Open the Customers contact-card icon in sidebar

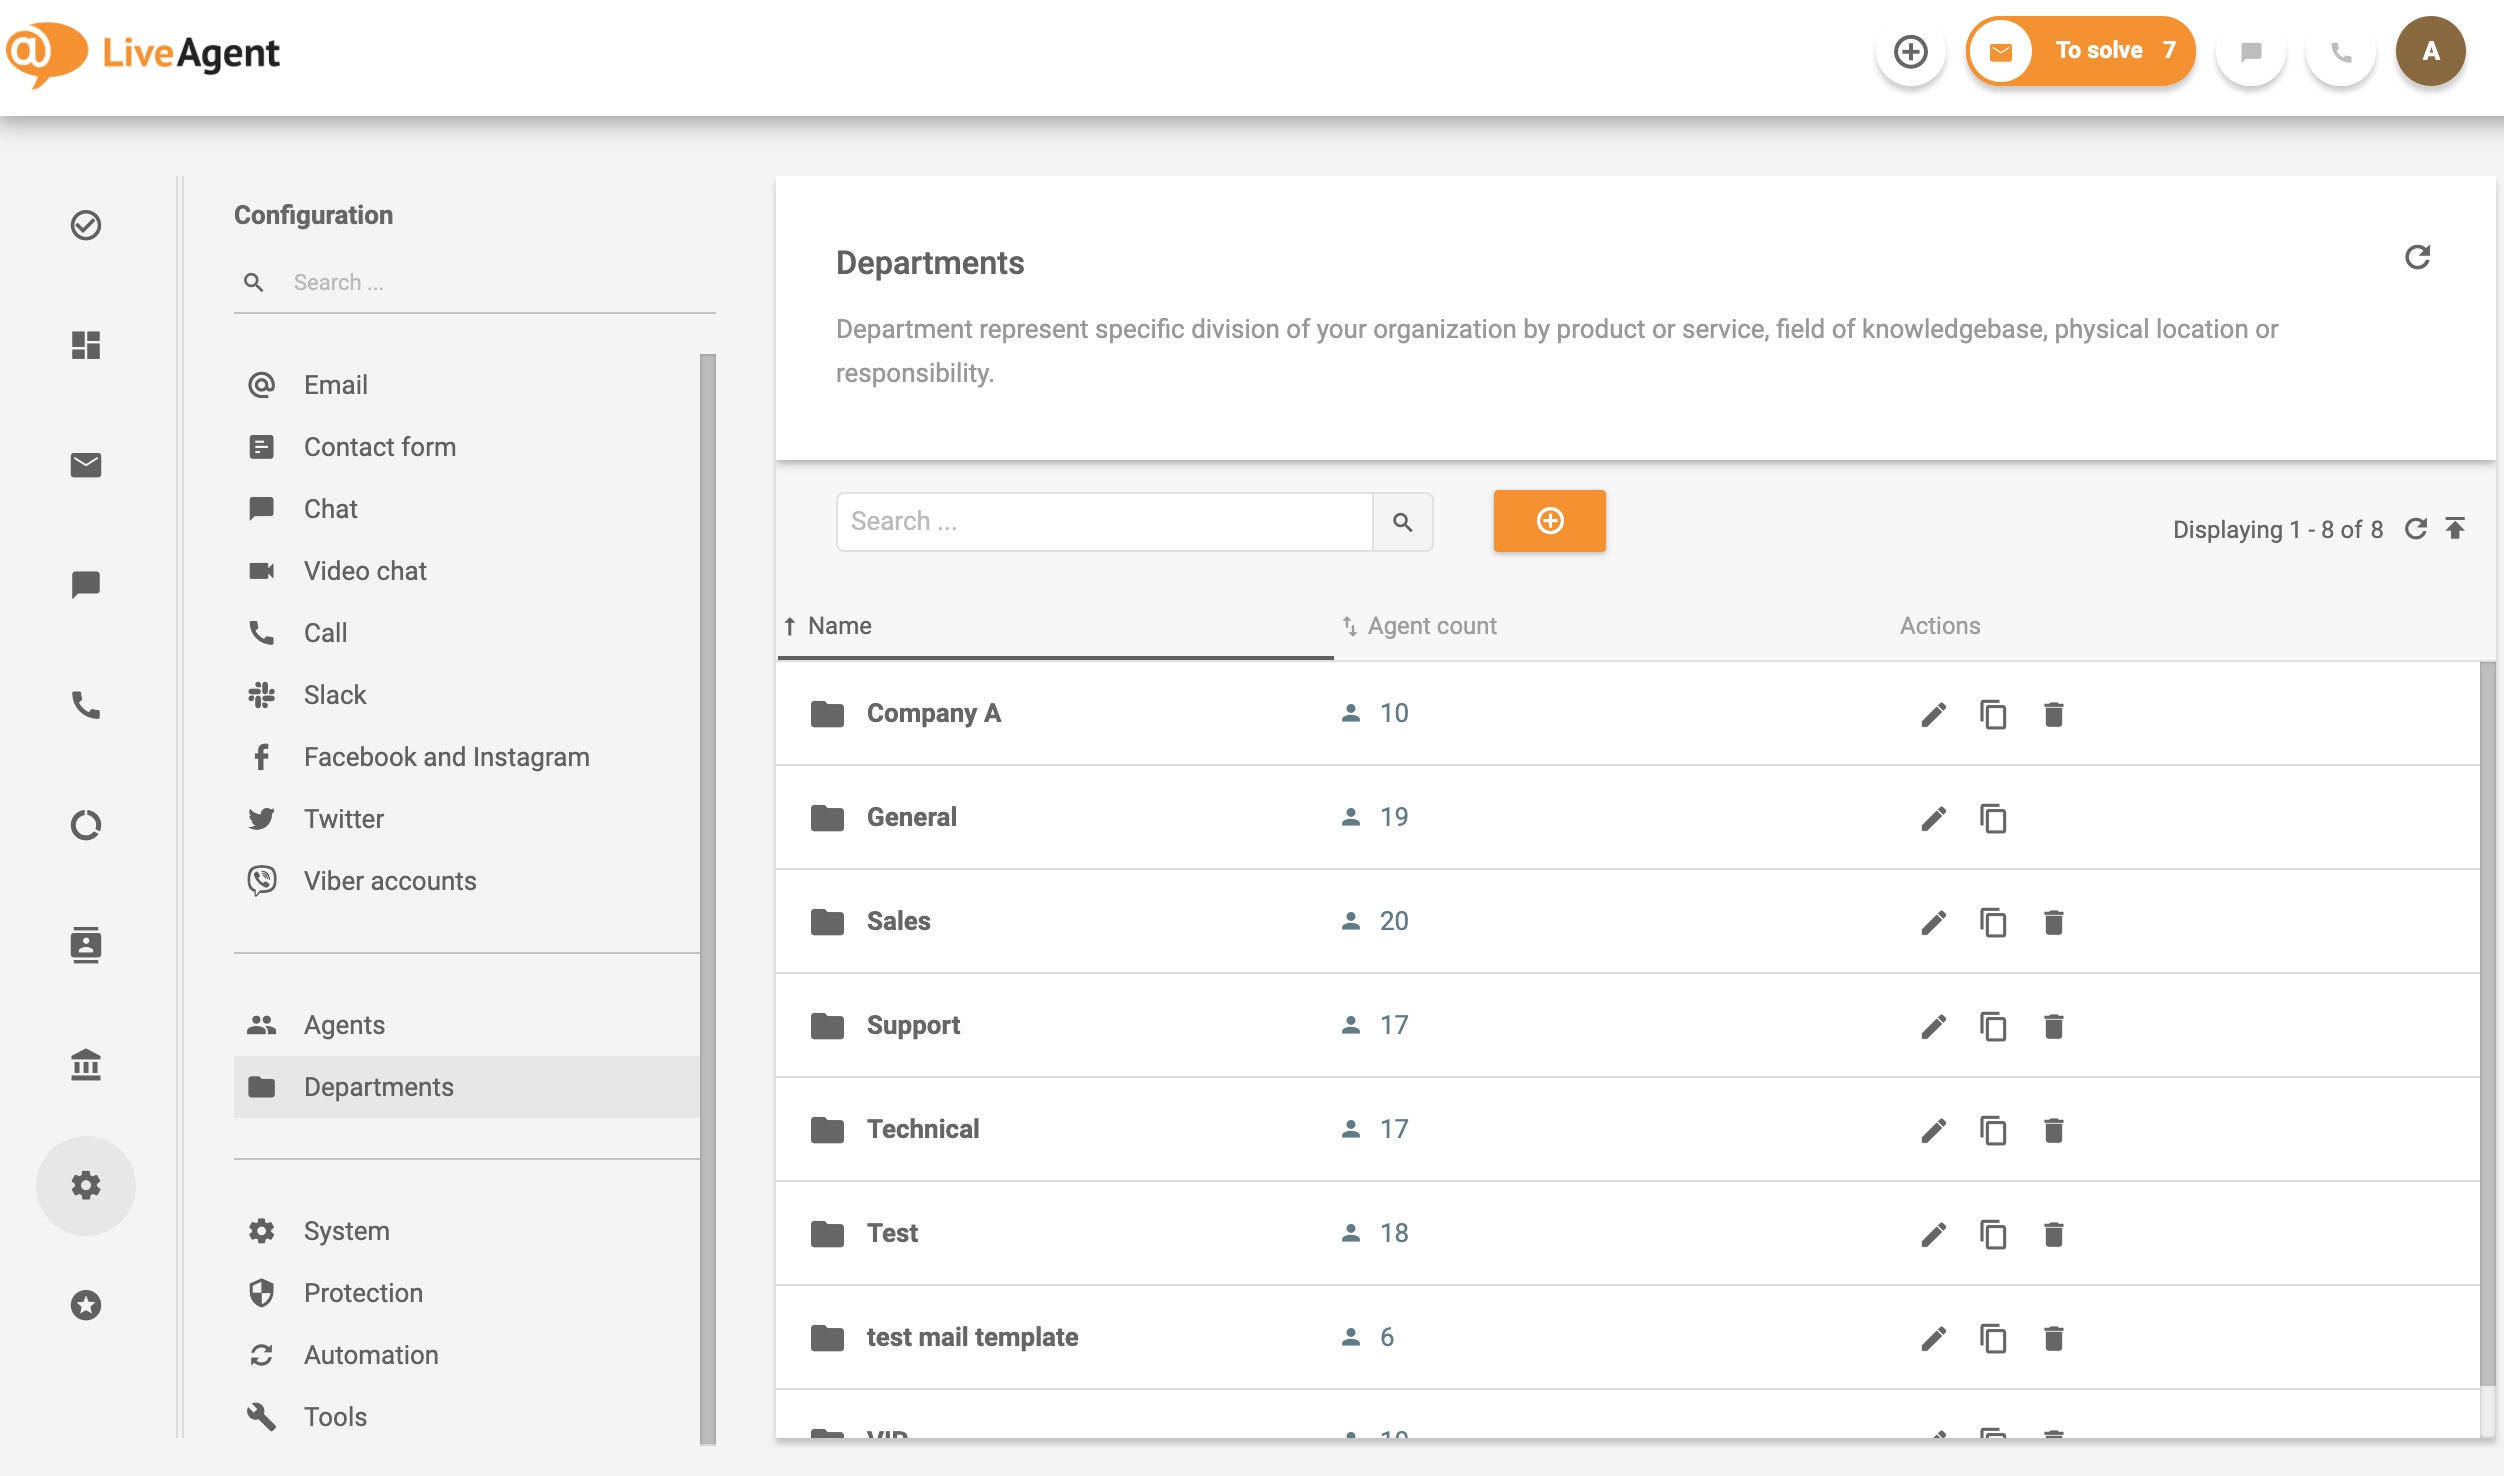click(85, 944)
